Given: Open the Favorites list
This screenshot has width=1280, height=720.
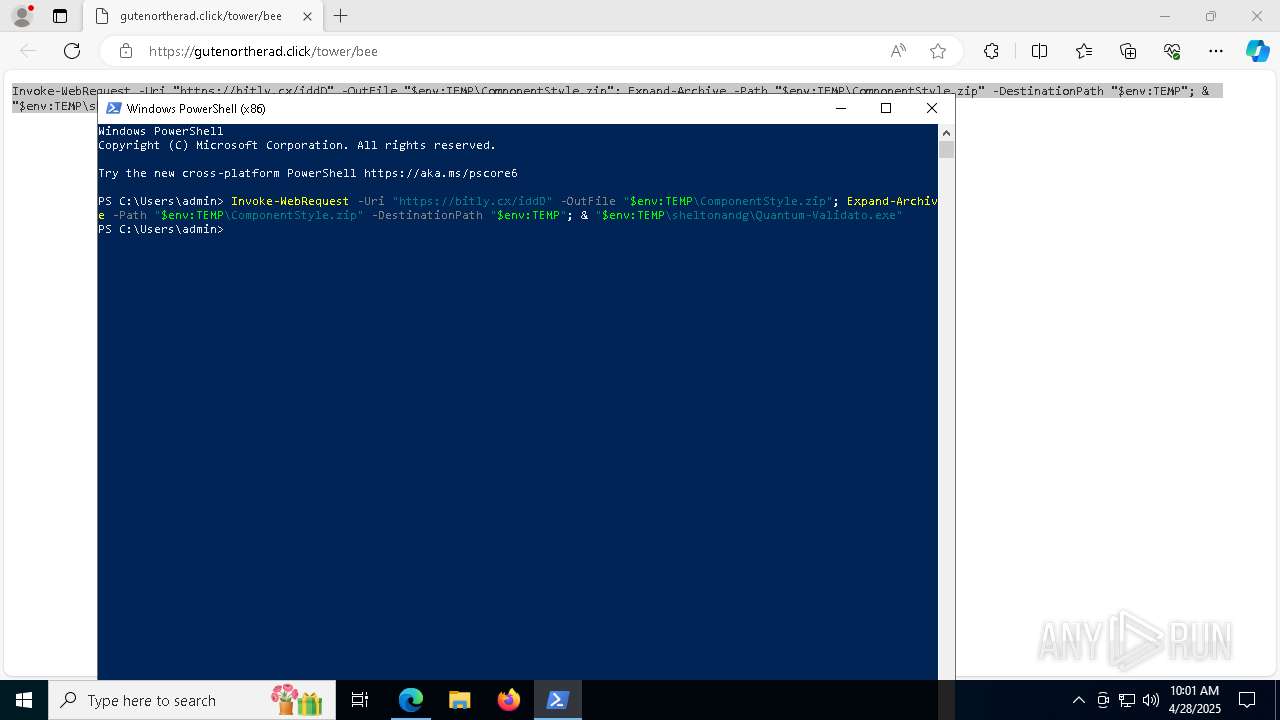Looking at the screenshot, I should (x=1084, y=51).
